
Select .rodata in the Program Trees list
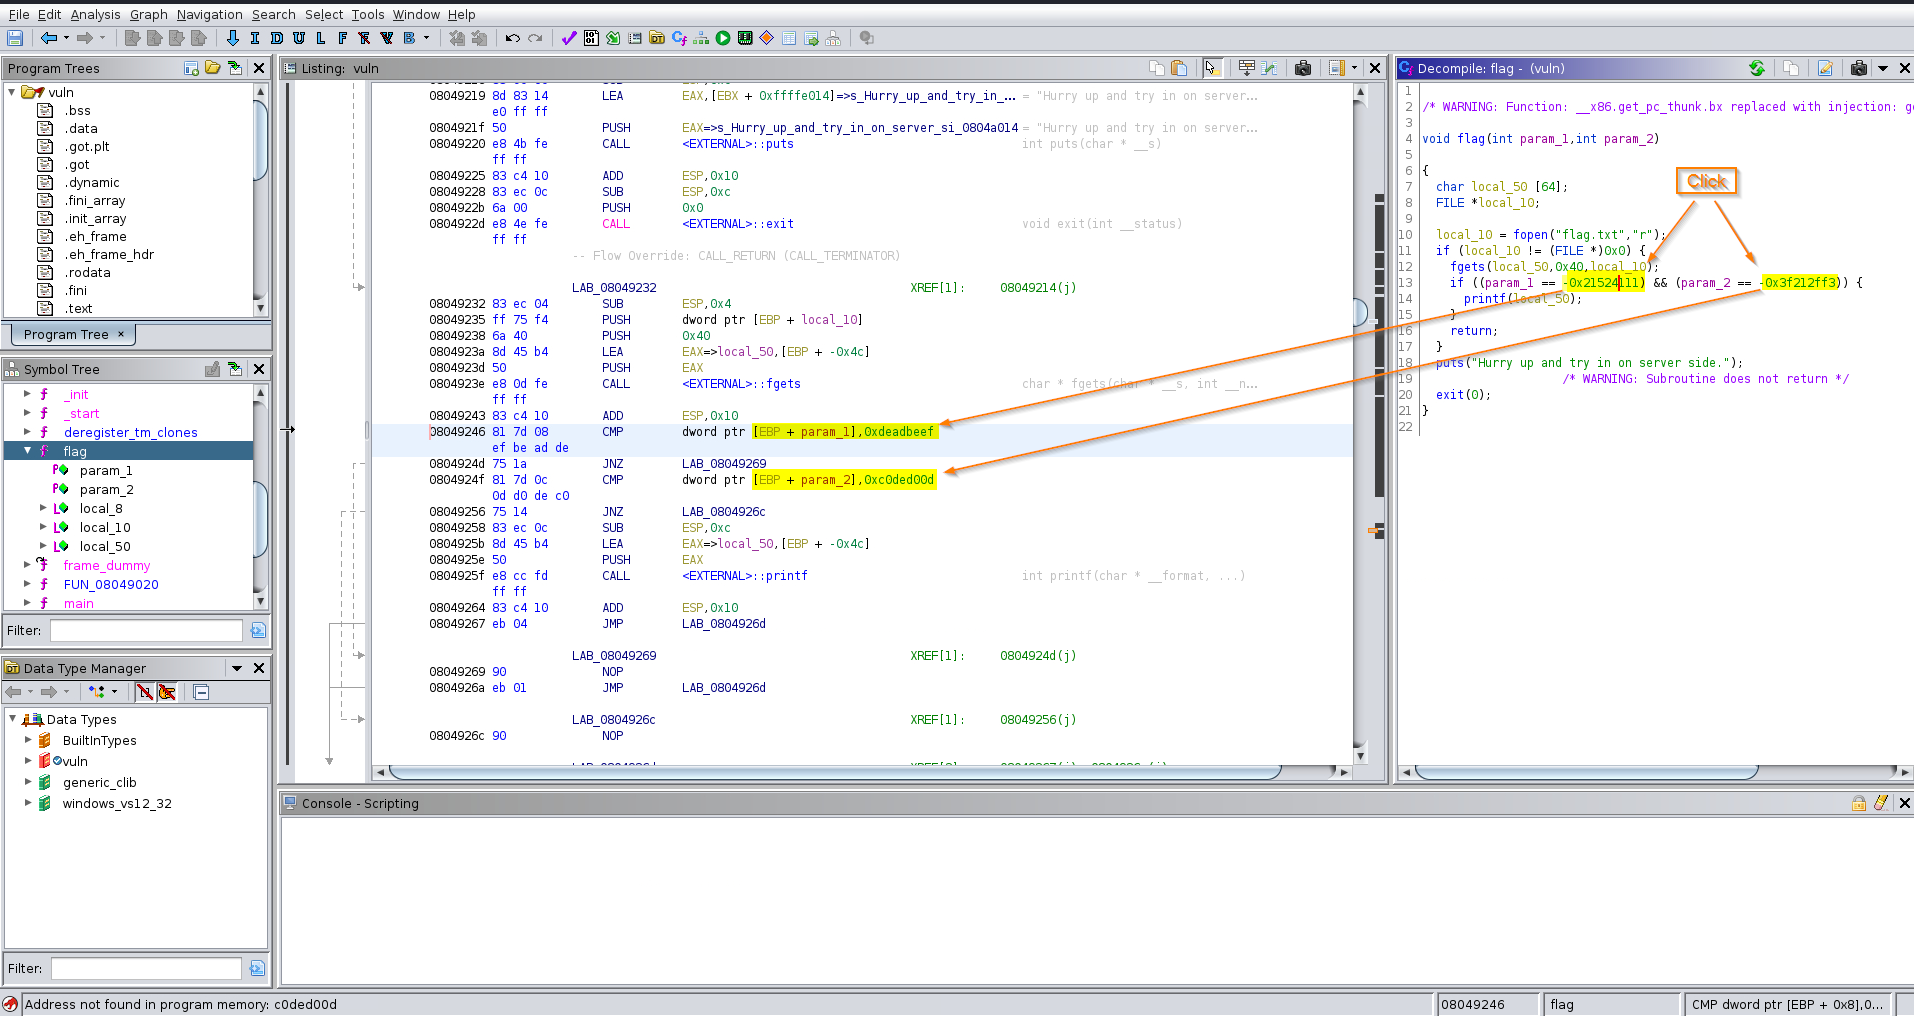(x=87, y=272)
